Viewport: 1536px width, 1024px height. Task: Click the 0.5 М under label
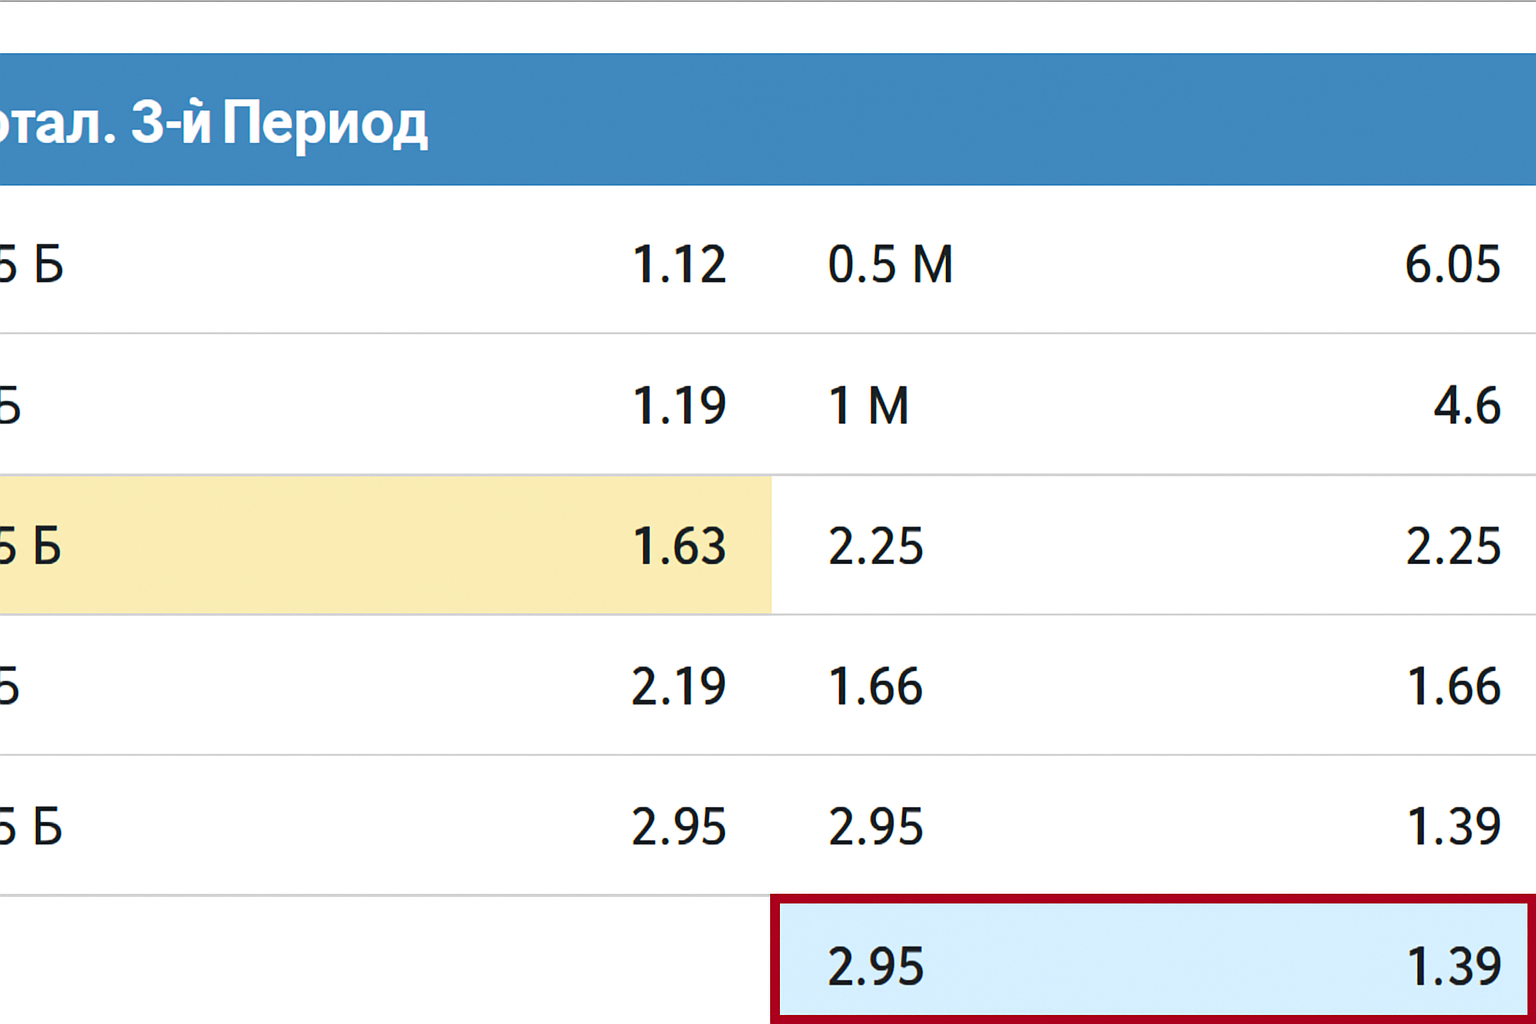(890, 265)
